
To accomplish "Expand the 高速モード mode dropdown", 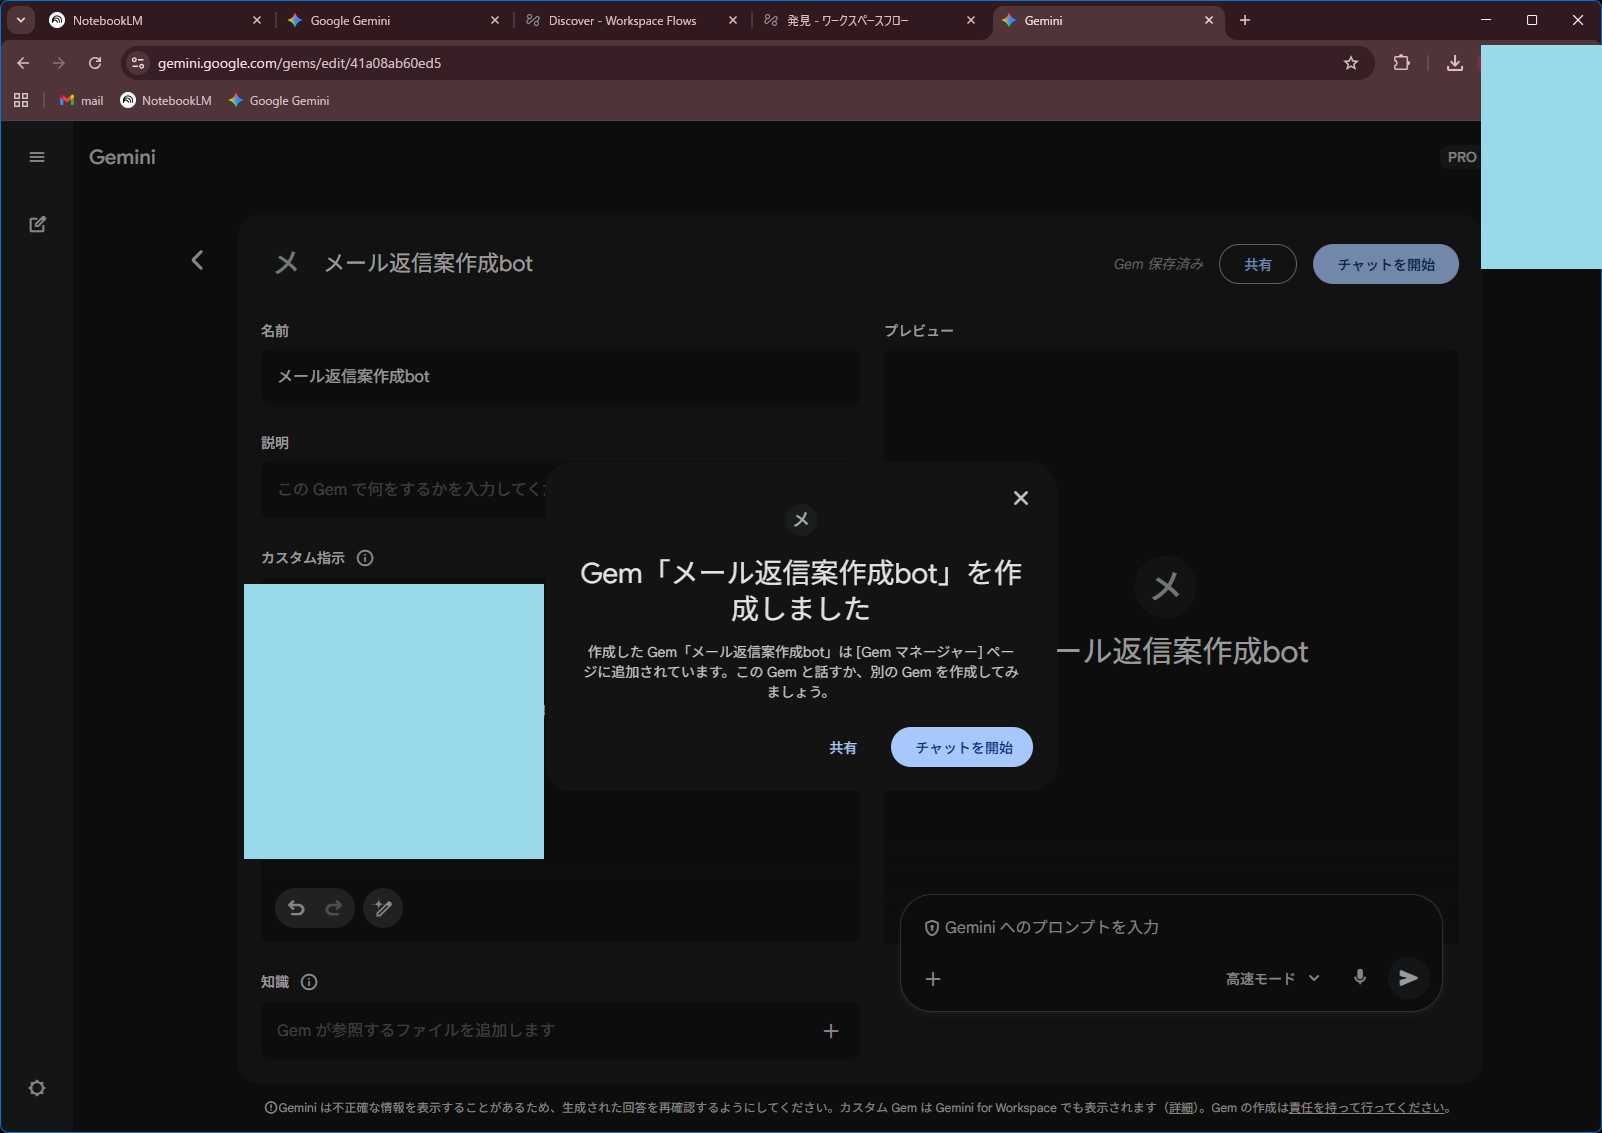I will pyautogui.click(x=1273, y=979).
